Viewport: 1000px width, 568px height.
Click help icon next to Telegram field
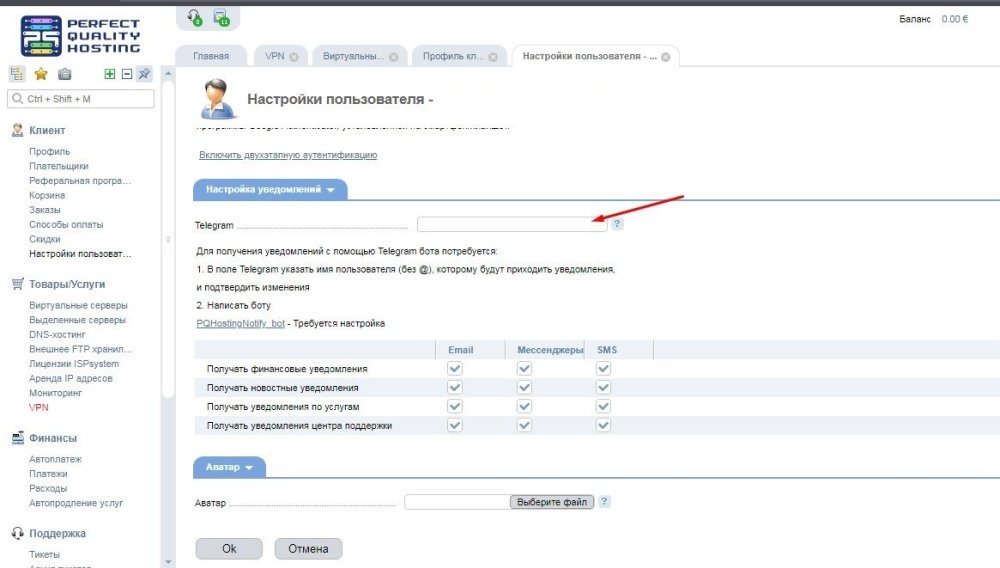(617, 224)
